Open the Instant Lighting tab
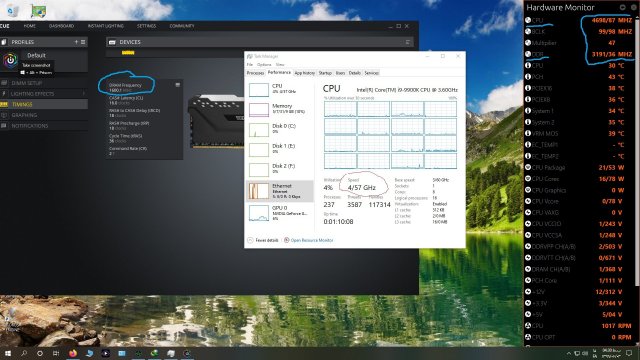This screenshot has width=640, height=360. point(106,26)
